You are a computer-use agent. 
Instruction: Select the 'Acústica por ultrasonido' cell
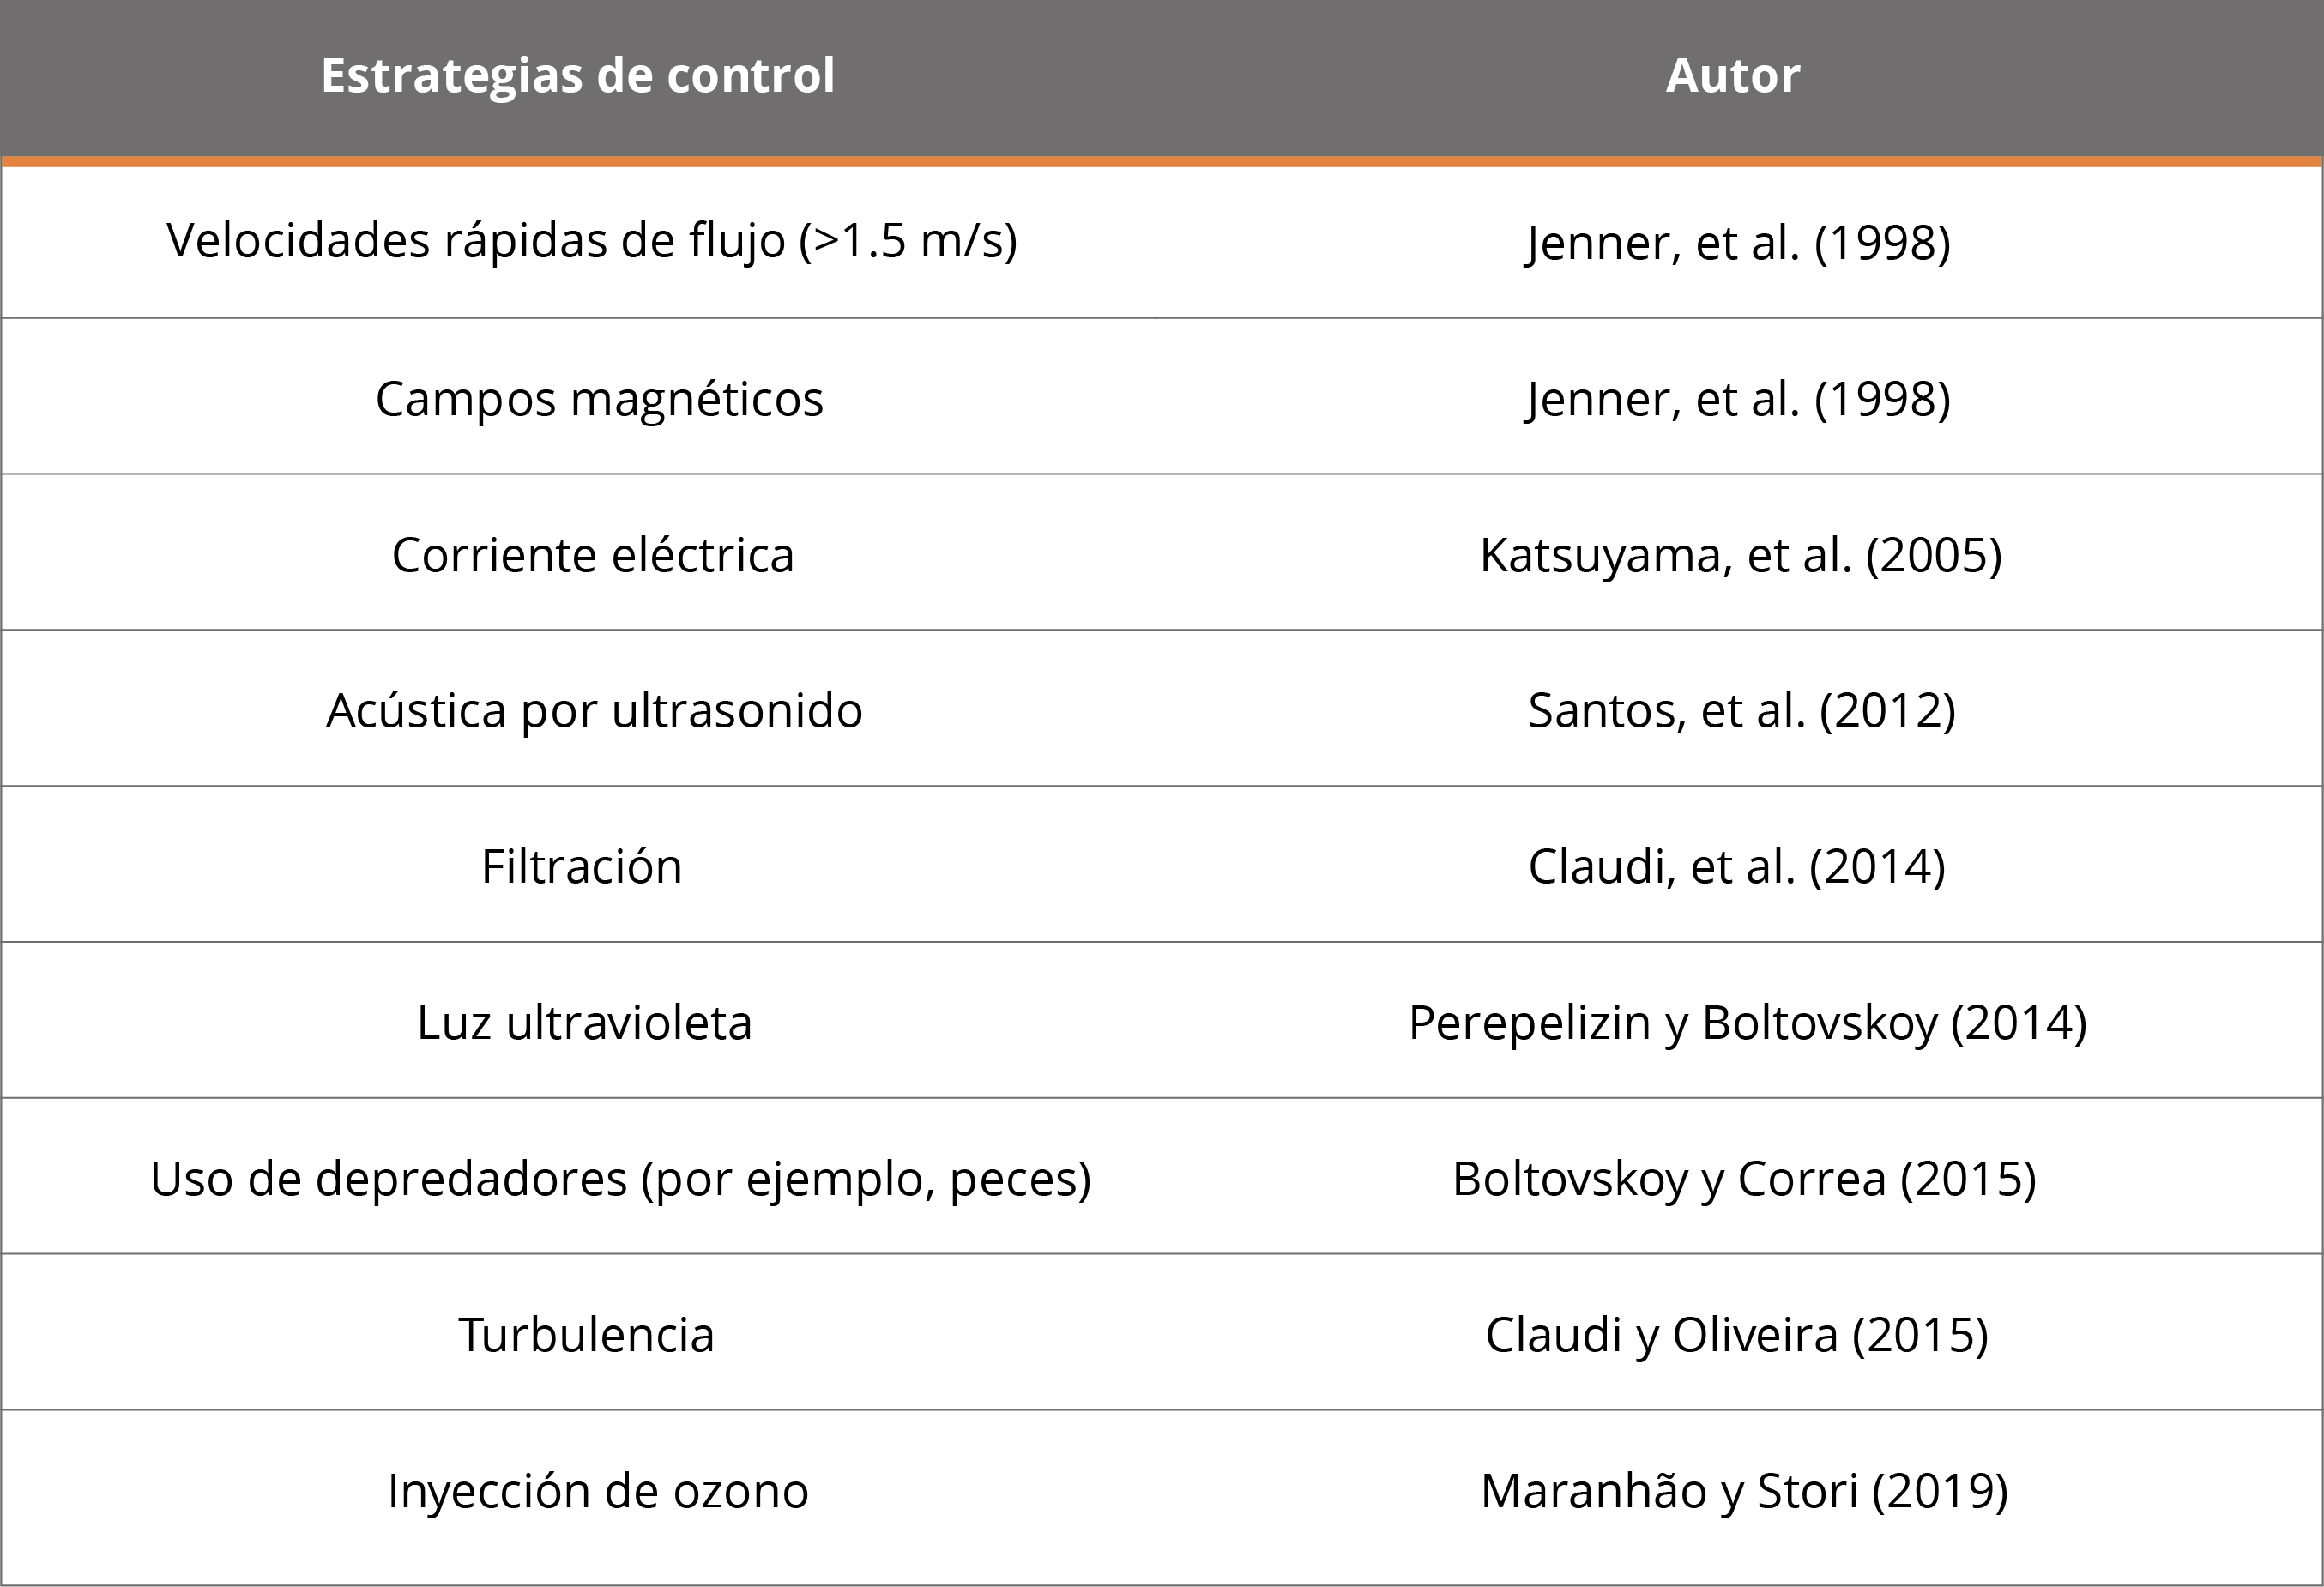point(594,711)
